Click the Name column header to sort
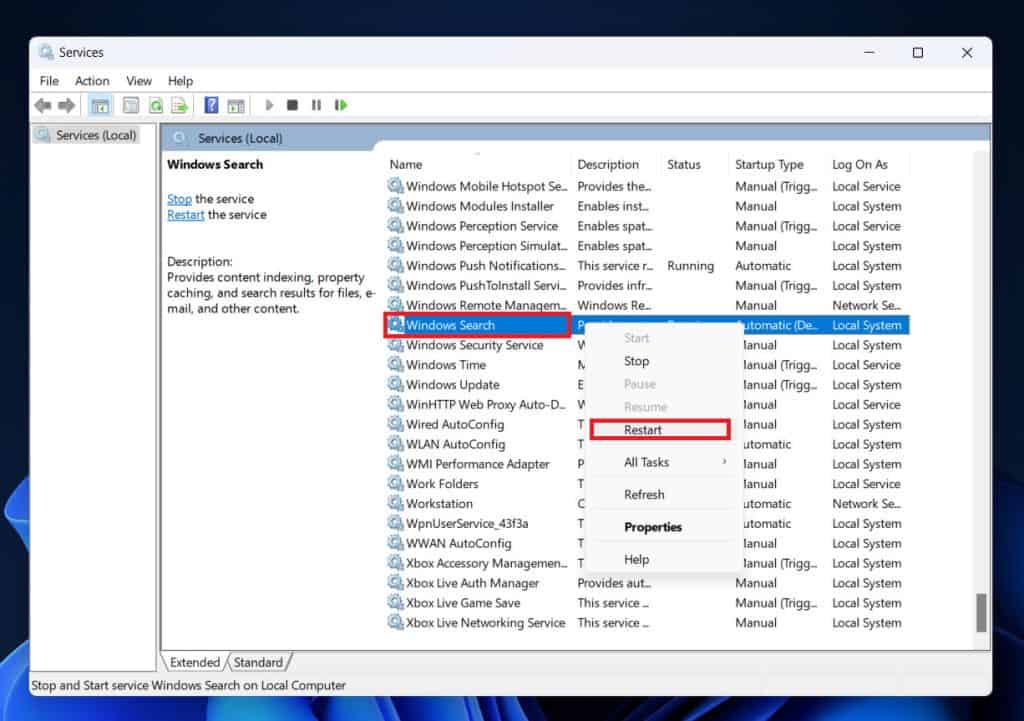 (x=404, y=164)
